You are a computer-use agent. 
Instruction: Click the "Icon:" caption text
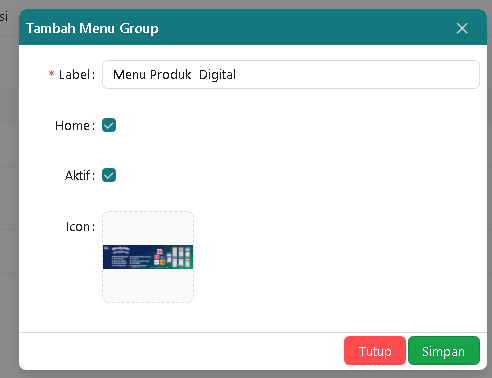[x=80, y=227]
